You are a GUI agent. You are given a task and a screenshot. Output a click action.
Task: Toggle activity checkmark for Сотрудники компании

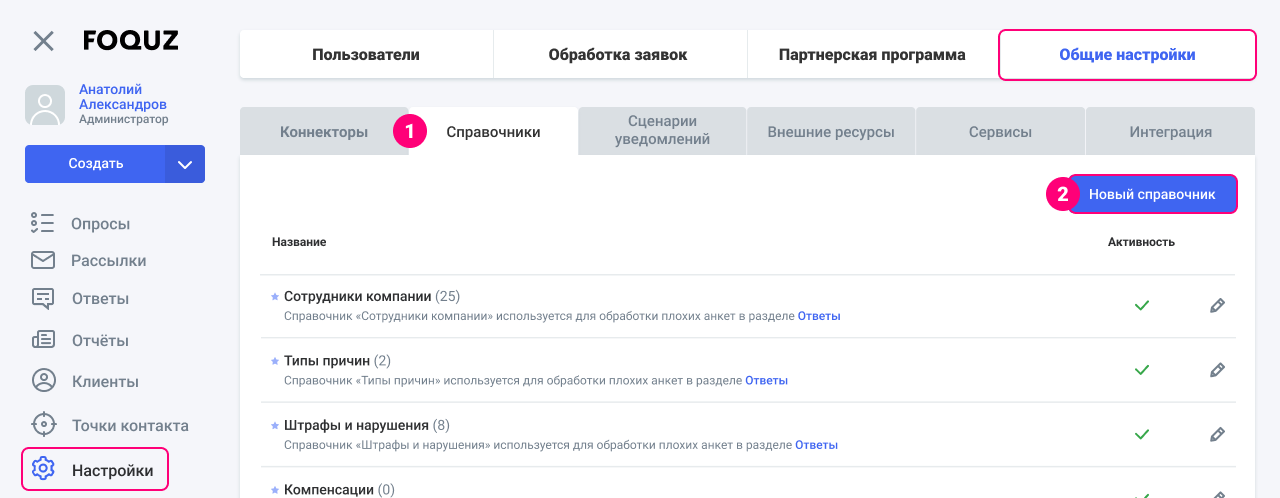pos(1142,306)
